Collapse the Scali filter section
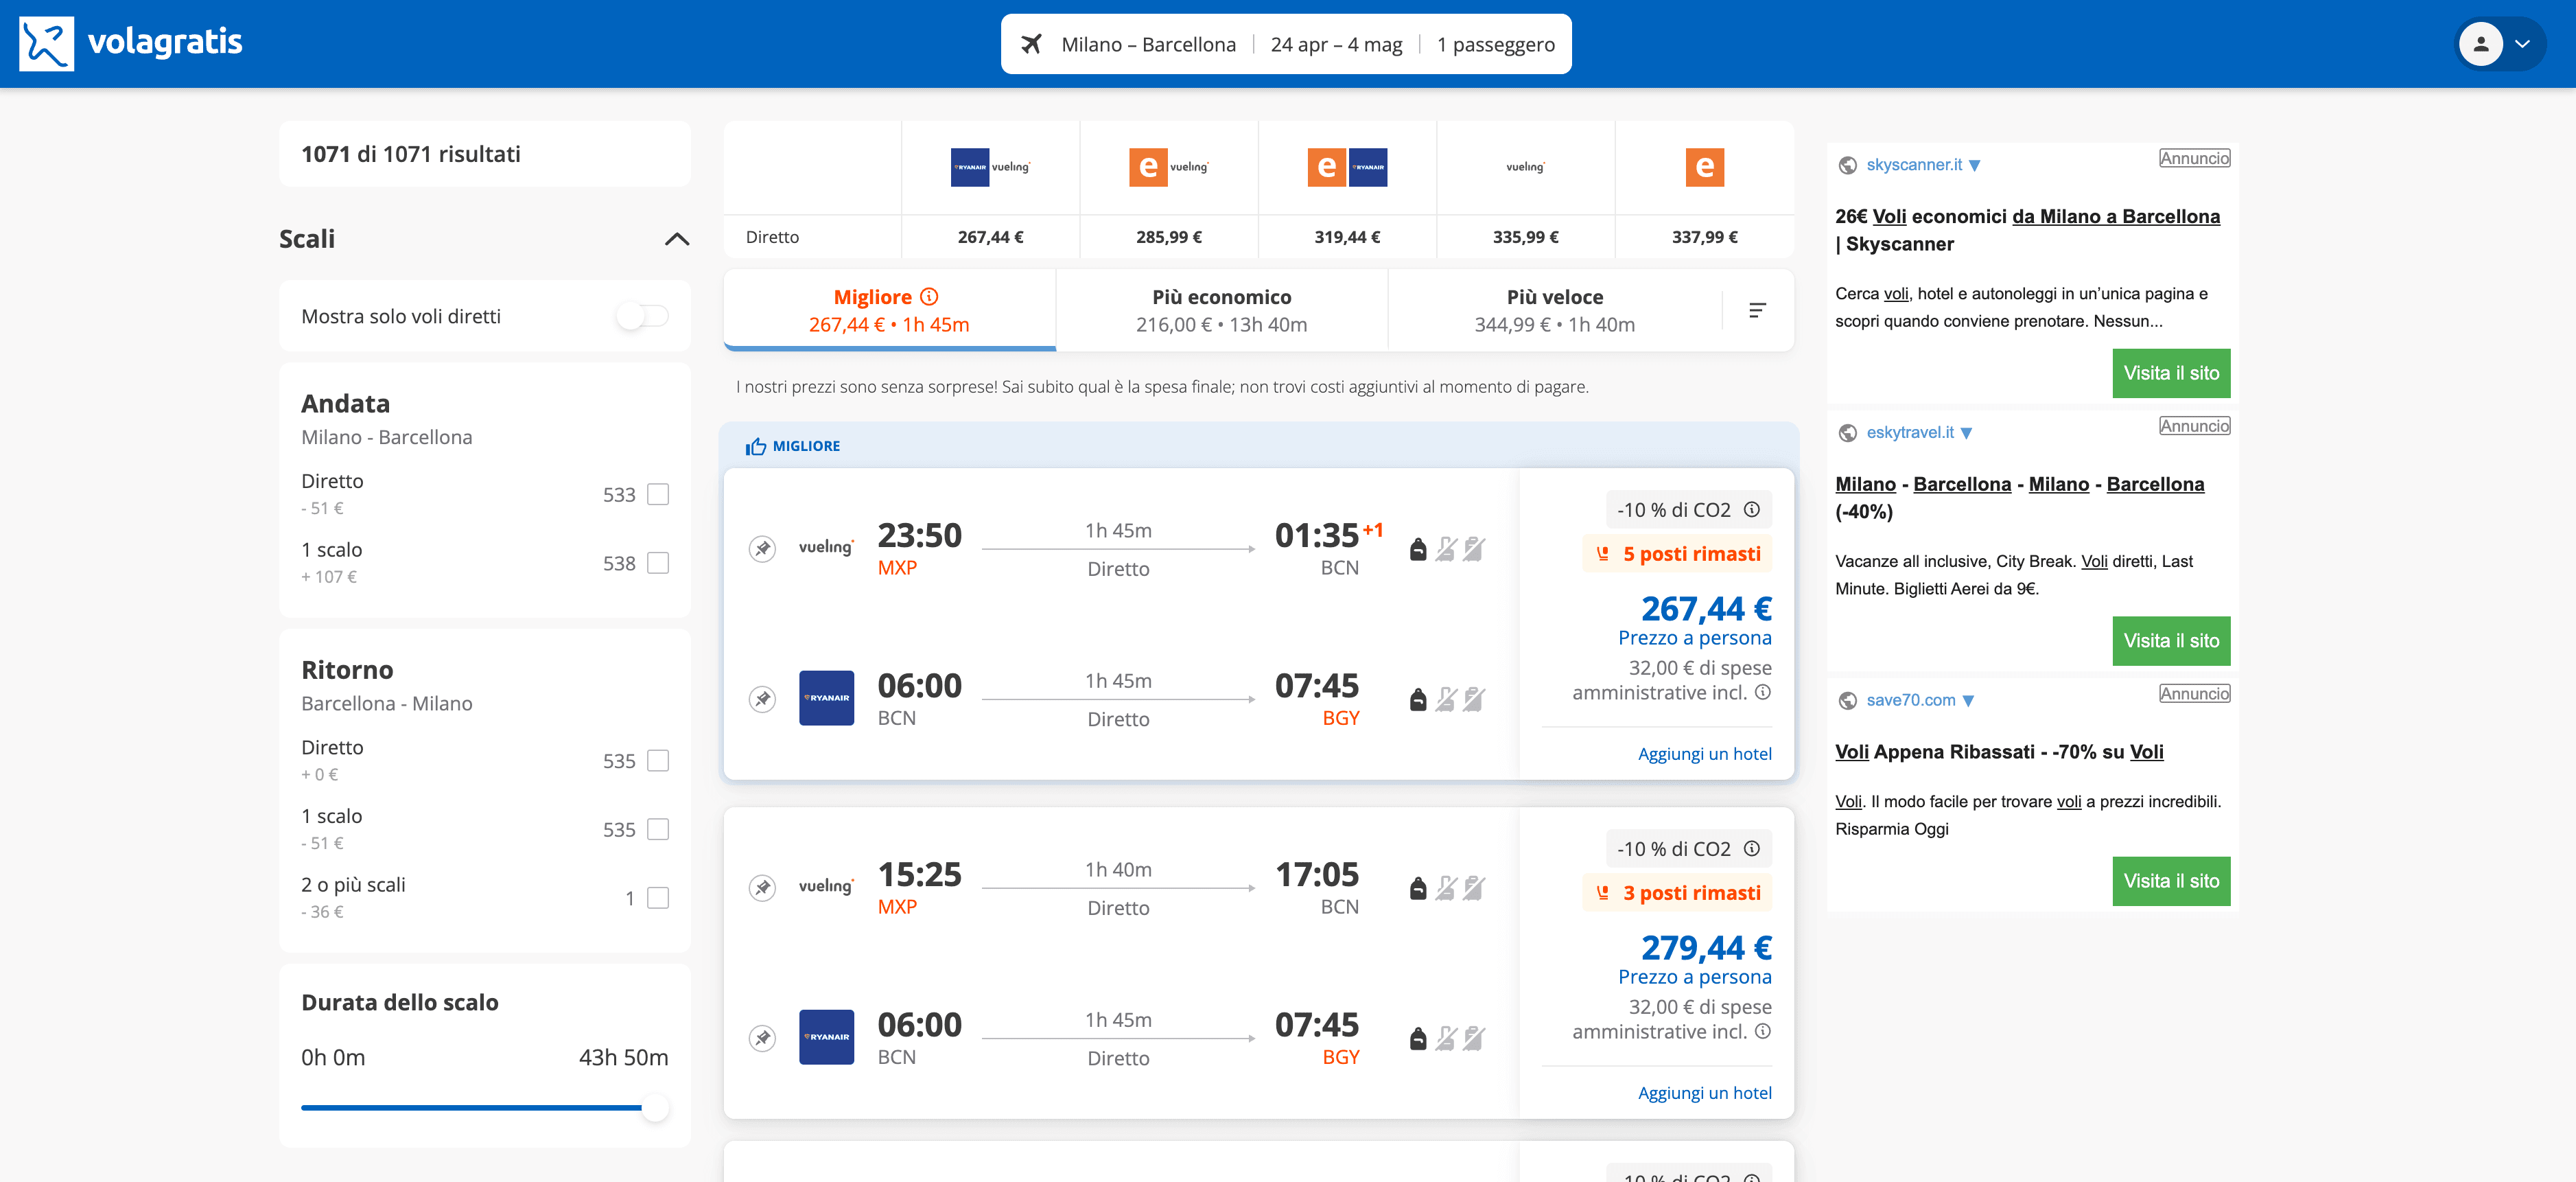Screen dimensions: 2576x1182 676,239
